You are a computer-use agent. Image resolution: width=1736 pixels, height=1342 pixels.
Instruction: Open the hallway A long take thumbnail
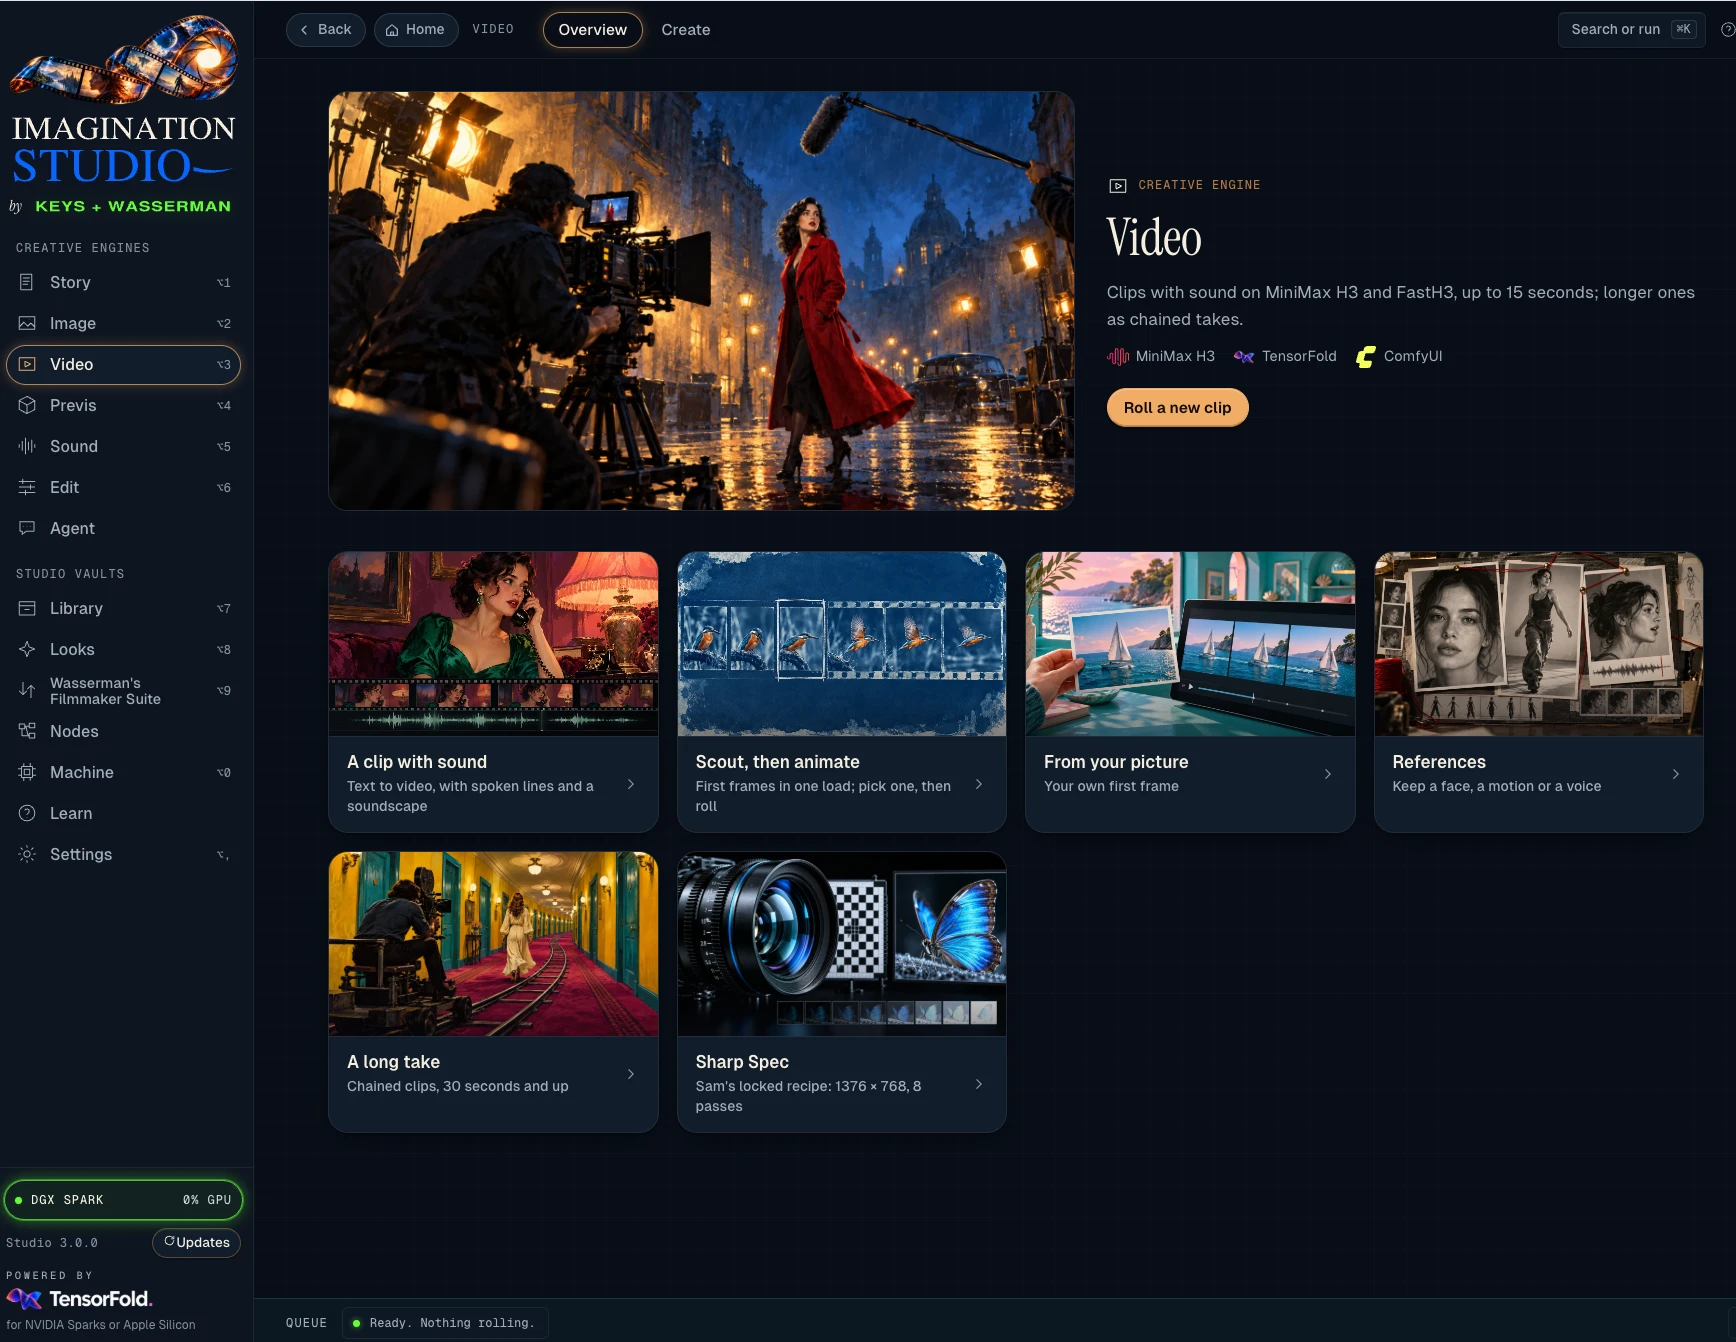493,944
